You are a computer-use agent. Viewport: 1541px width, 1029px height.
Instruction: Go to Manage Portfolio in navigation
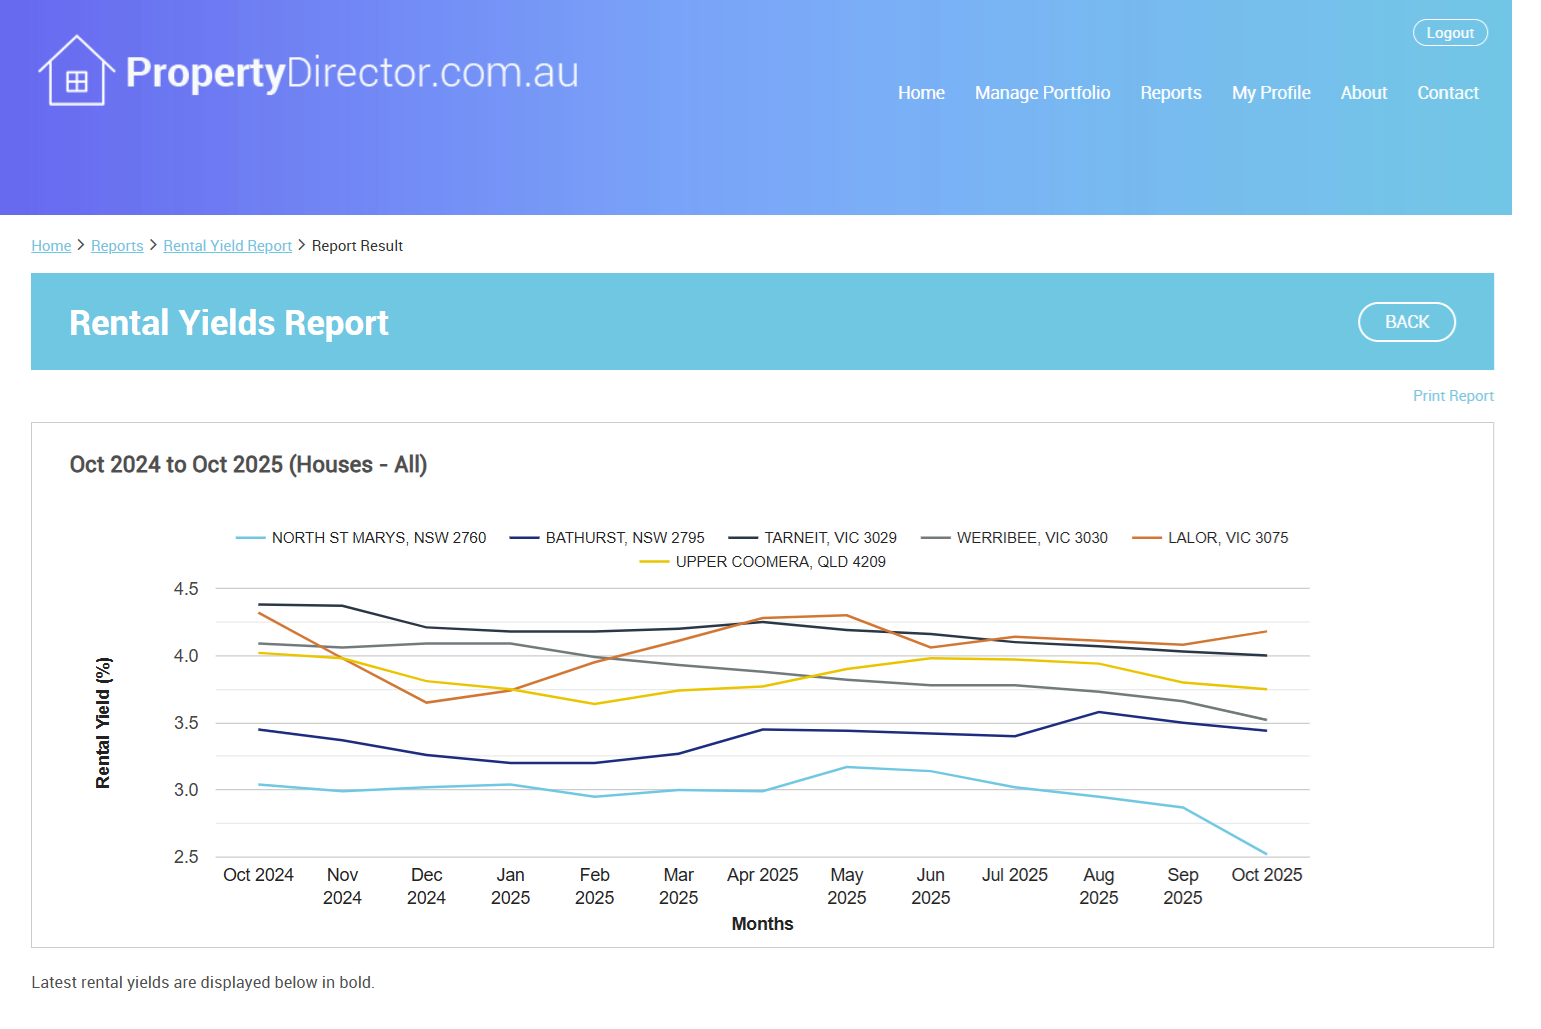pyautogui.click(x=1042, y=93)
